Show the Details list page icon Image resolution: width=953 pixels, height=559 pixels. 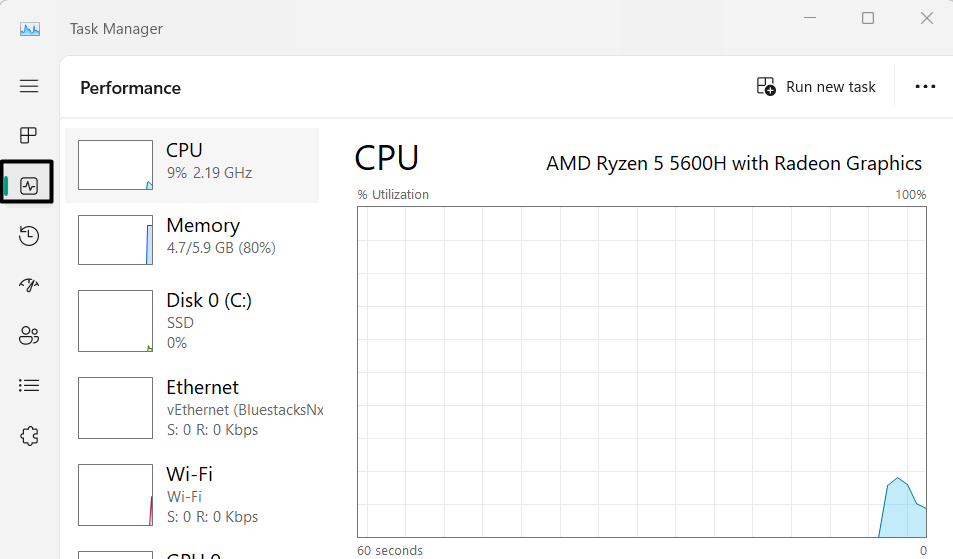29,385
